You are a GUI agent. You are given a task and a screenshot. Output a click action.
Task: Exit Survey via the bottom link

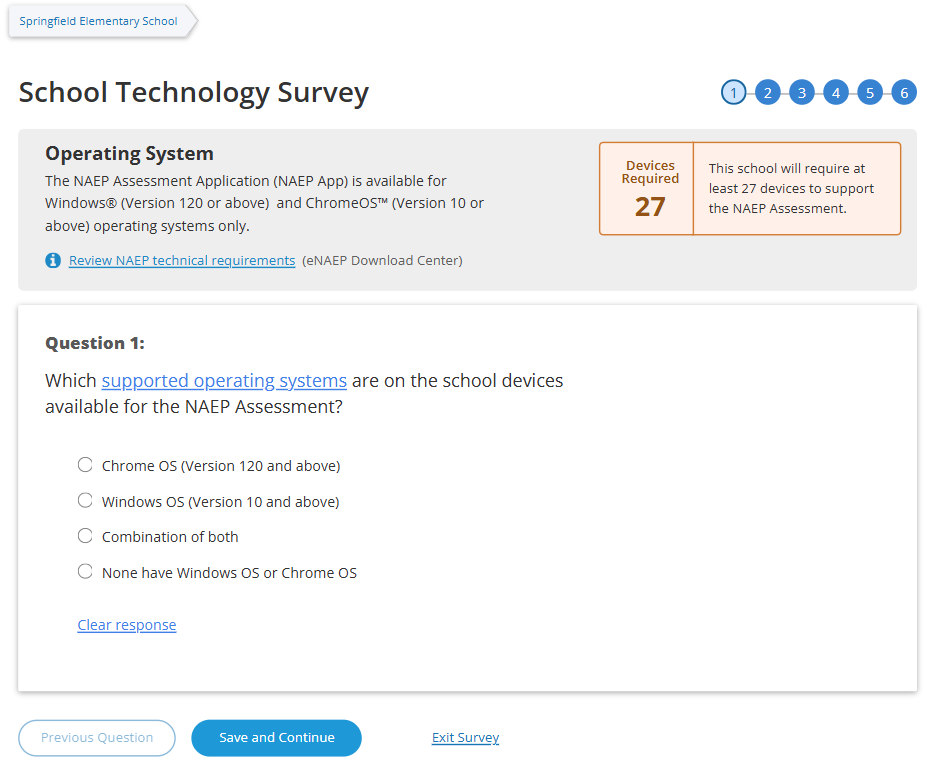click(x=465, y=738)
